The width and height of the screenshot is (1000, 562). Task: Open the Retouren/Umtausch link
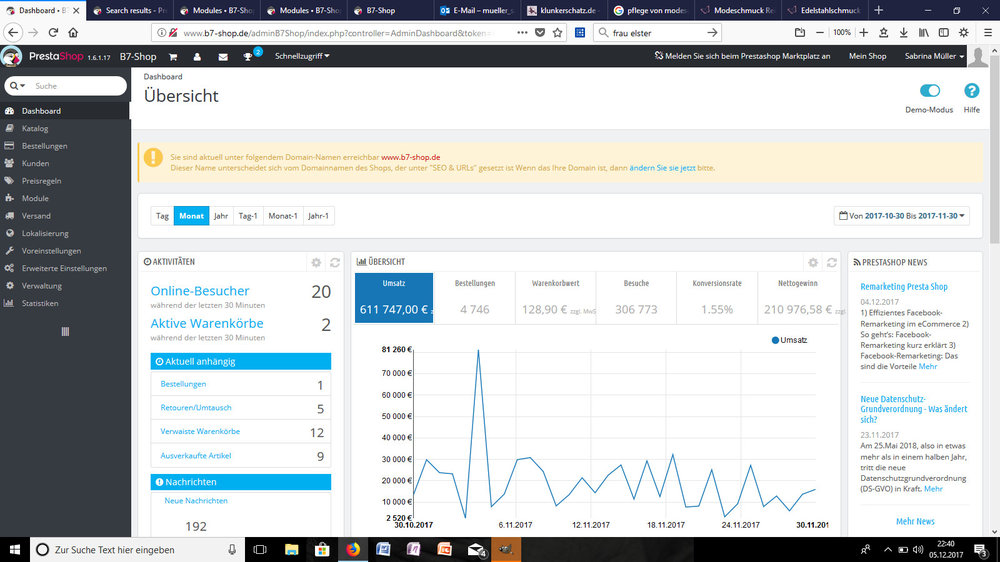click(x=196, y=408)
